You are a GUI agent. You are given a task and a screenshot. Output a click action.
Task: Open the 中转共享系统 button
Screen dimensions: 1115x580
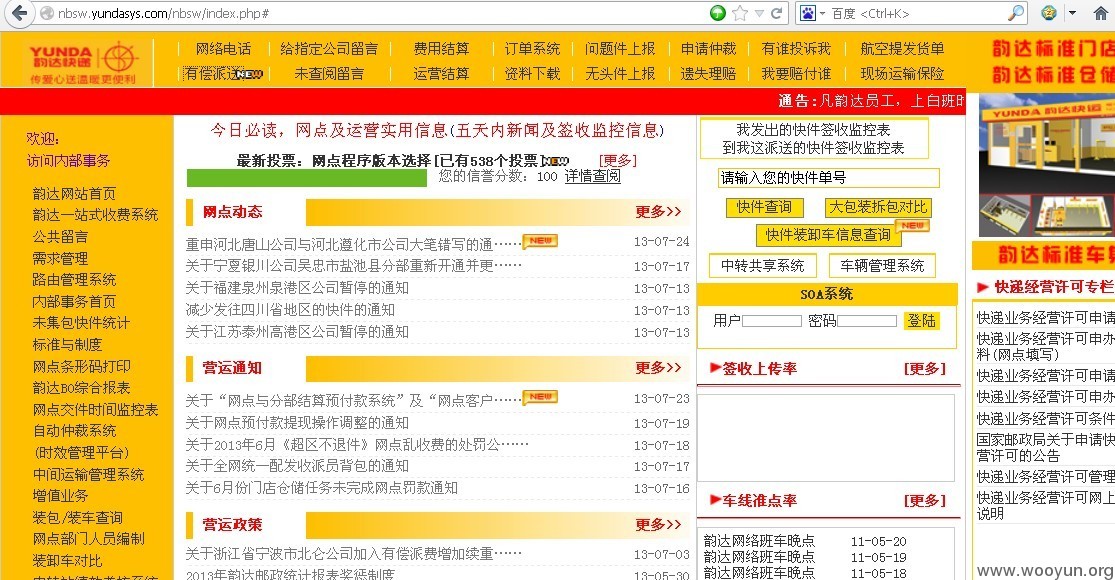point(762,266)
